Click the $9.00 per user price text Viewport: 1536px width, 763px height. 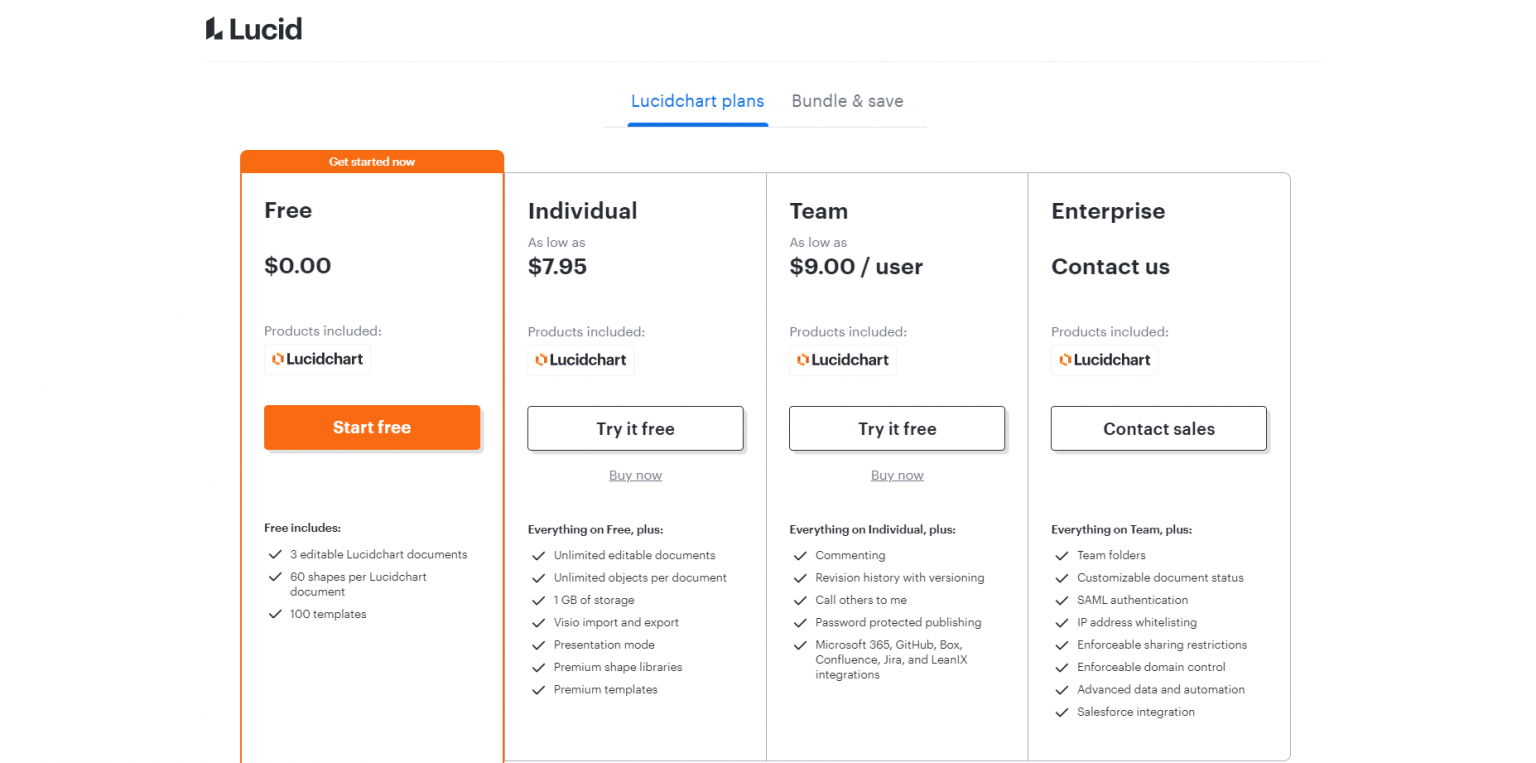(x=856, y=266)
